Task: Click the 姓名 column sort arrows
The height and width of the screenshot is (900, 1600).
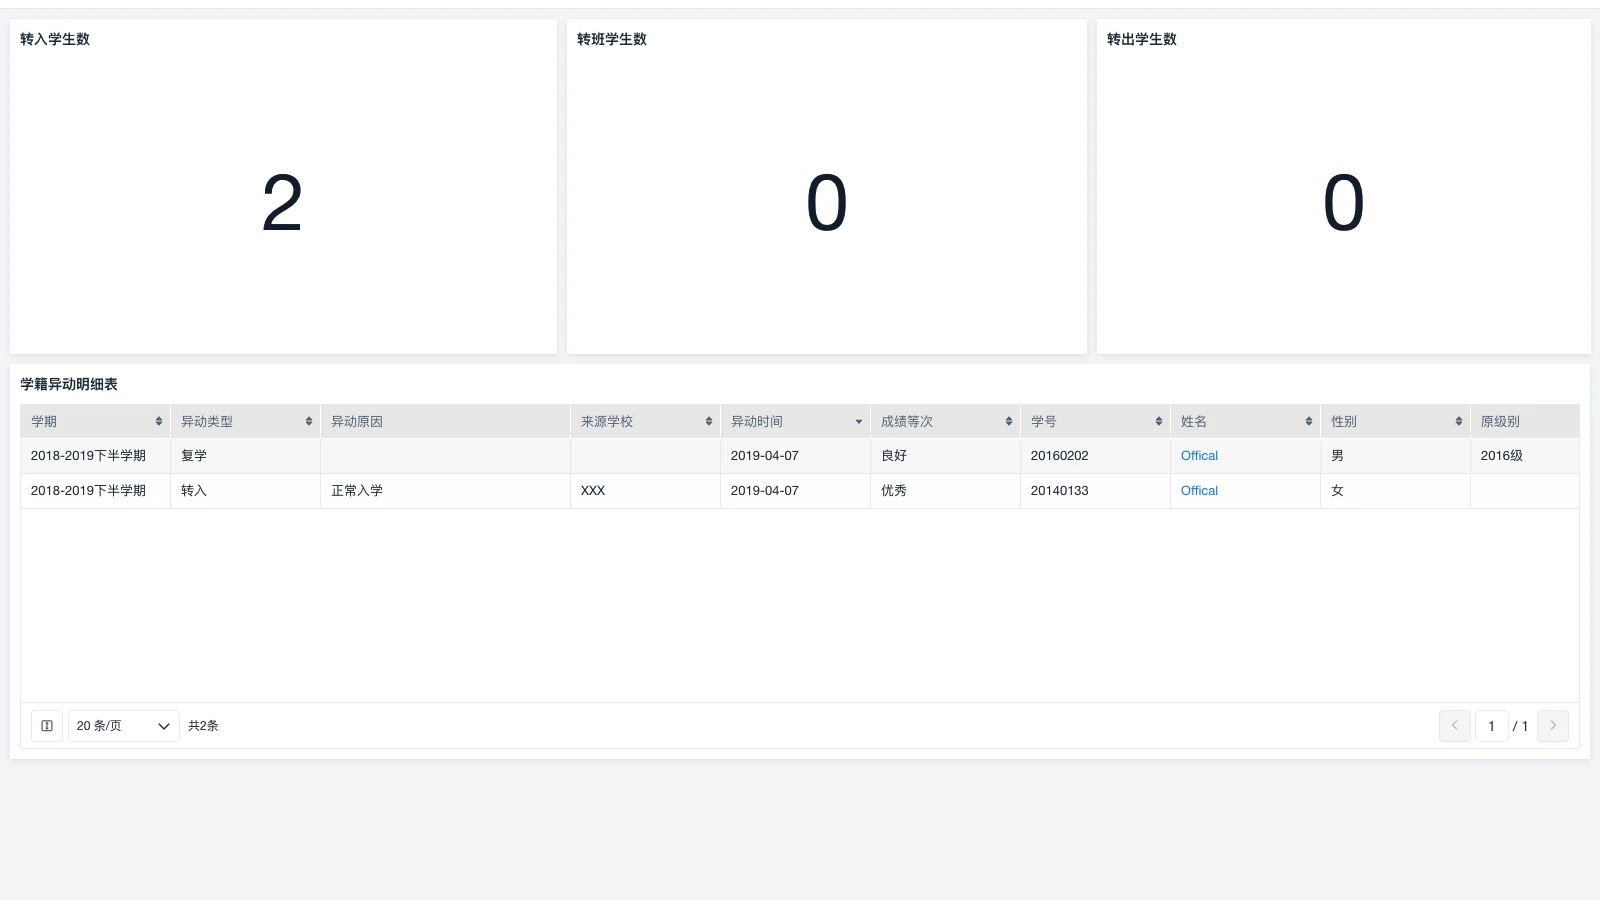Action: 1309,421
